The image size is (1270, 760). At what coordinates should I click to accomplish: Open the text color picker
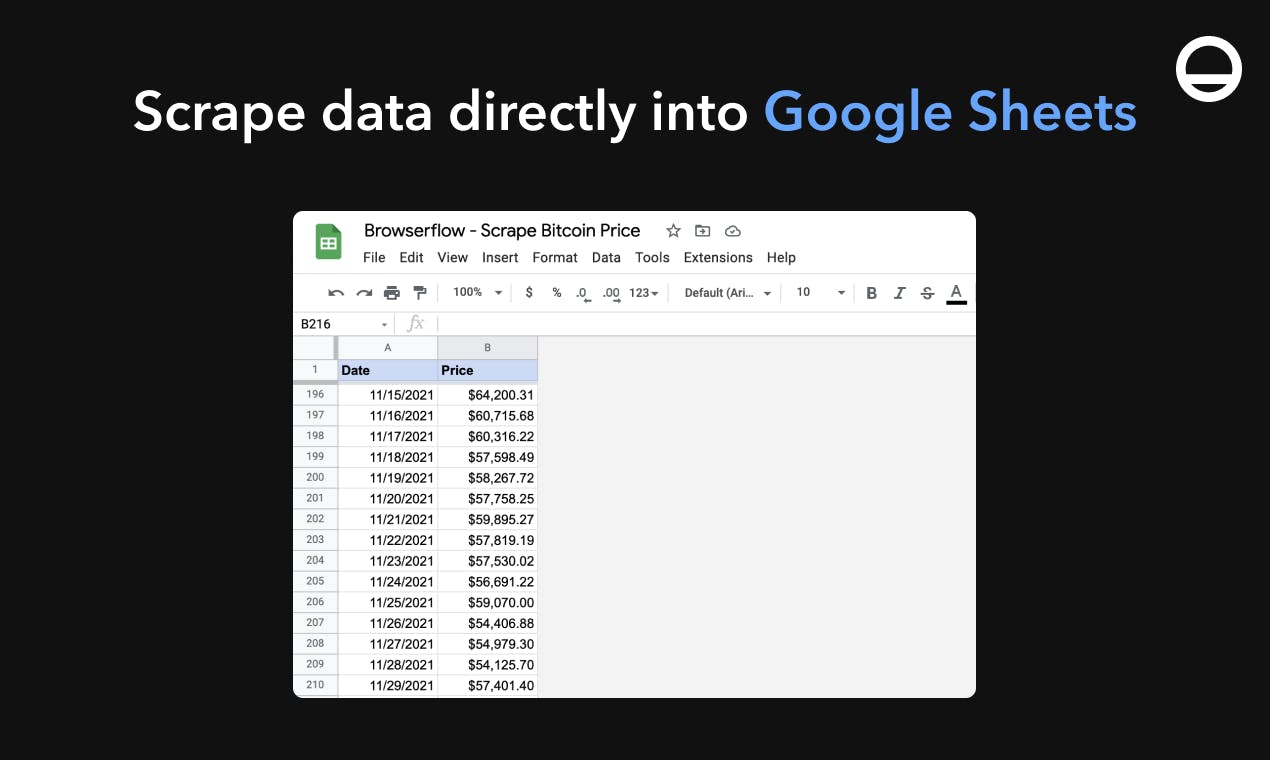(x=956, y=293)
